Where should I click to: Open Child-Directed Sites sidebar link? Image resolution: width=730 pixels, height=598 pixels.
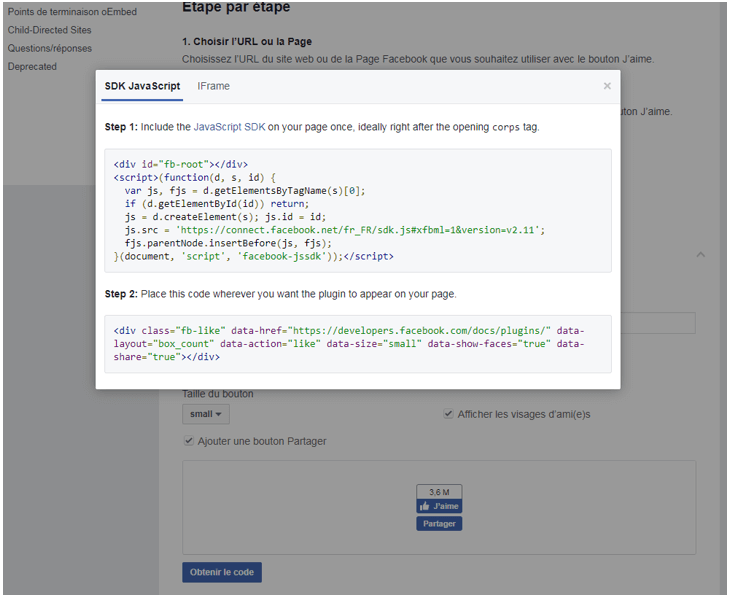click(x=49, y=30)
